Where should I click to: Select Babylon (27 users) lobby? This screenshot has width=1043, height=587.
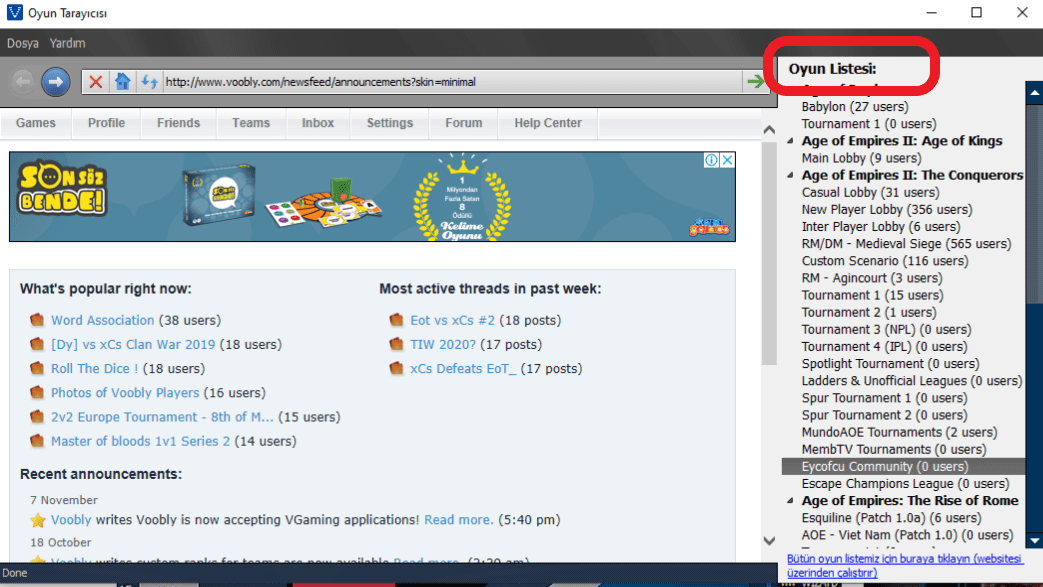coord(855,106)
